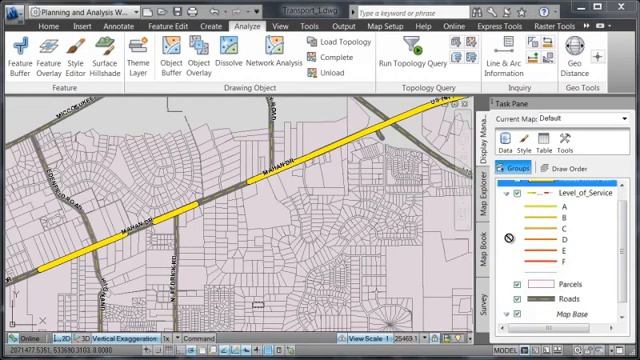640x360 pixels.
Task: Open the Help question mark icon
Action: [544, 12]
